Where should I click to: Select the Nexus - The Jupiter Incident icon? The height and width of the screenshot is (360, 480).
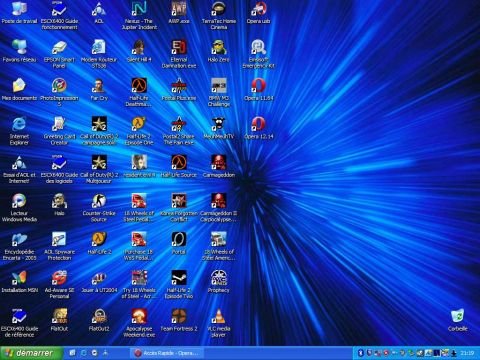click(139, 9)
